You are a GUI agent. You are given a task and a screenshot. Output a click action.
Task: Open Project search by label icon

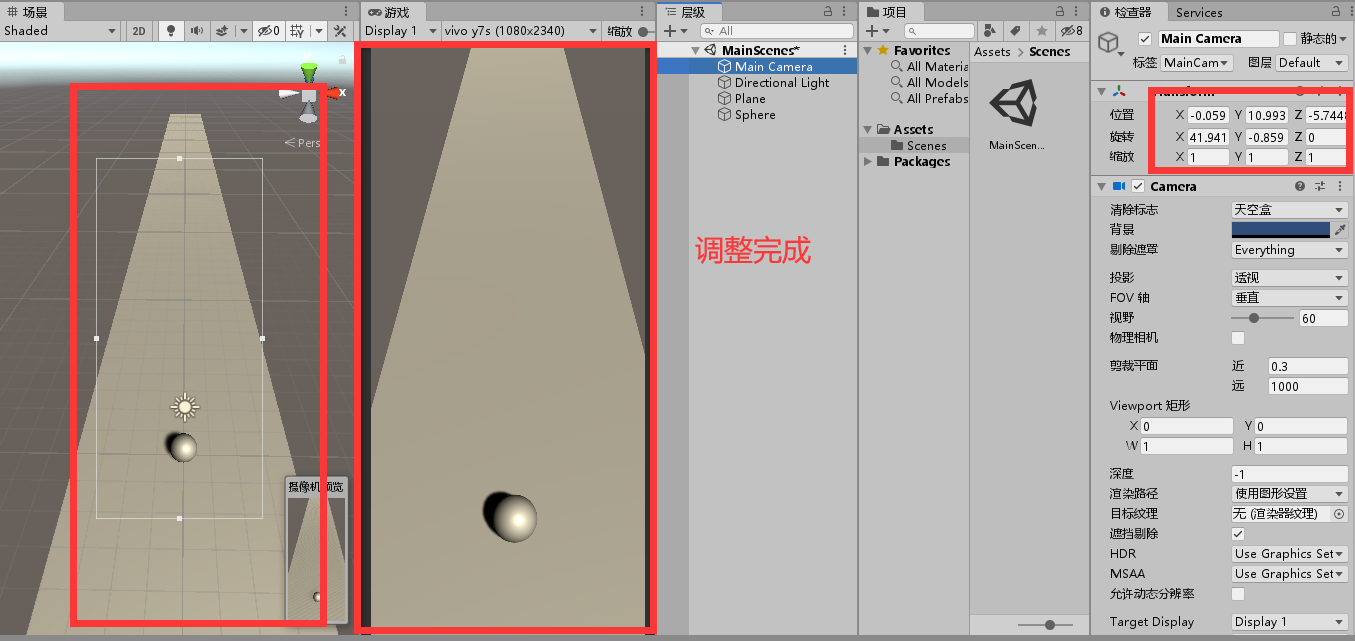[x=1017, y=31]
